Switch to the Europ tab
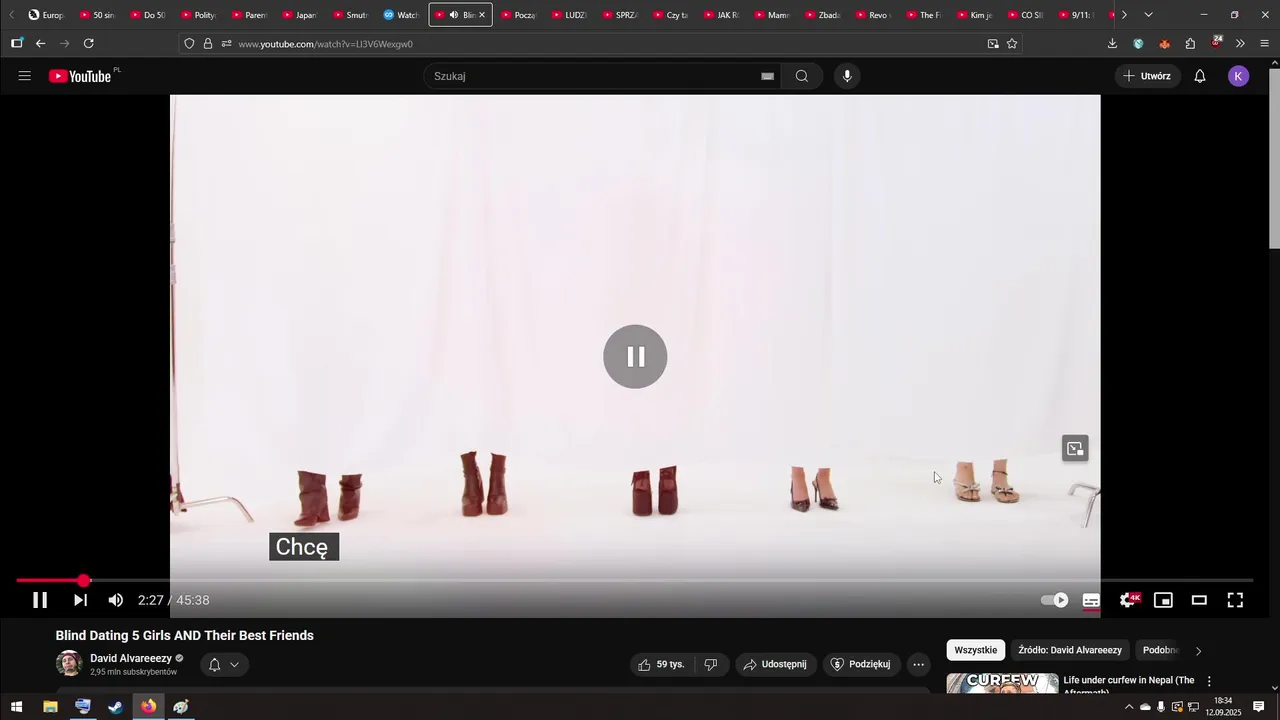 [x=45, y=15]
